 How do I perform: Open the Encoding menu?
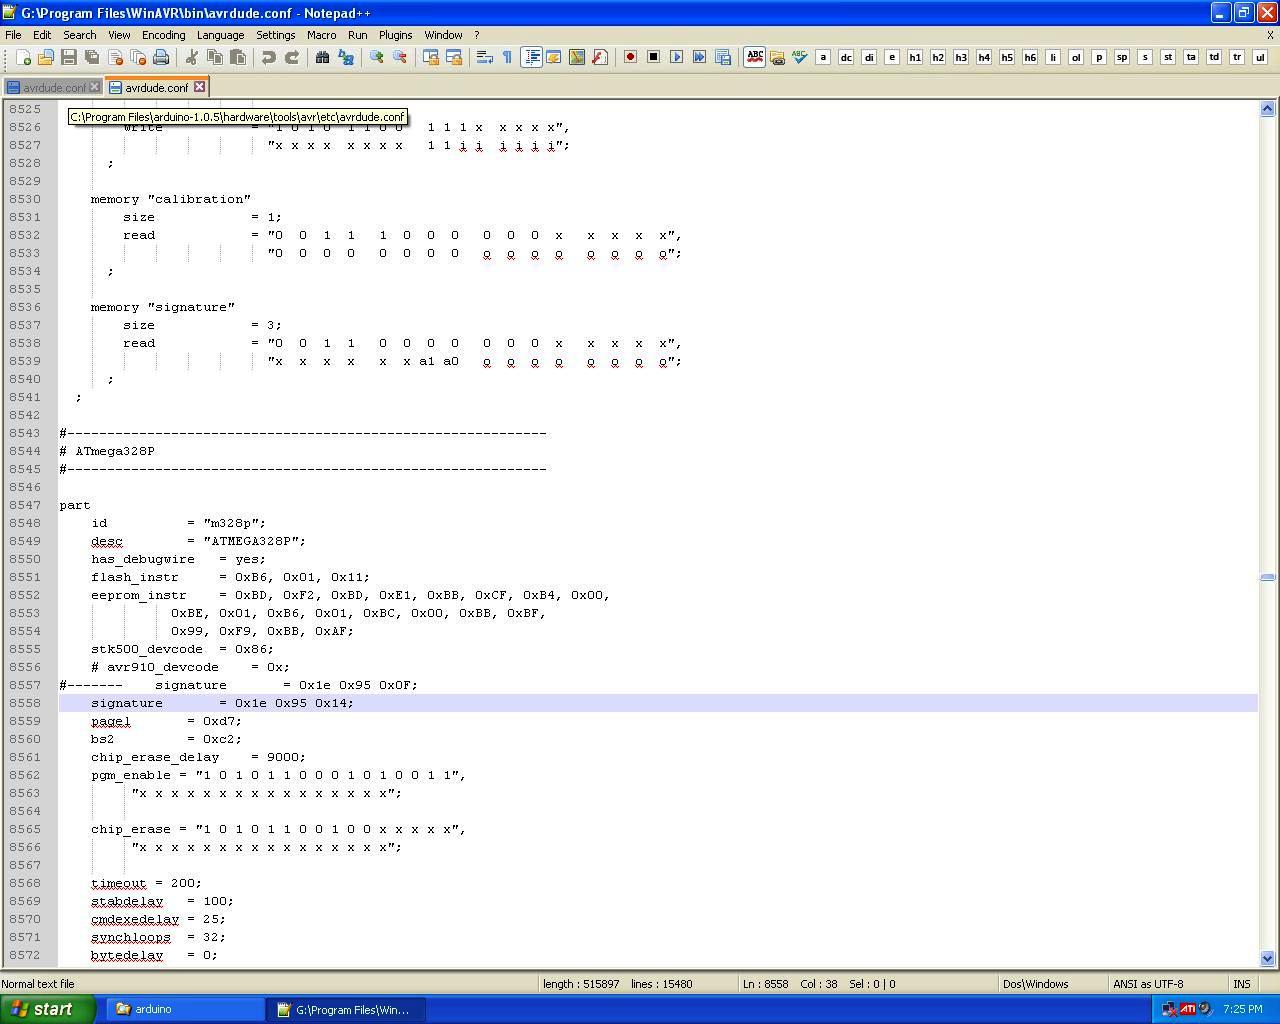[x=163, y=34]
